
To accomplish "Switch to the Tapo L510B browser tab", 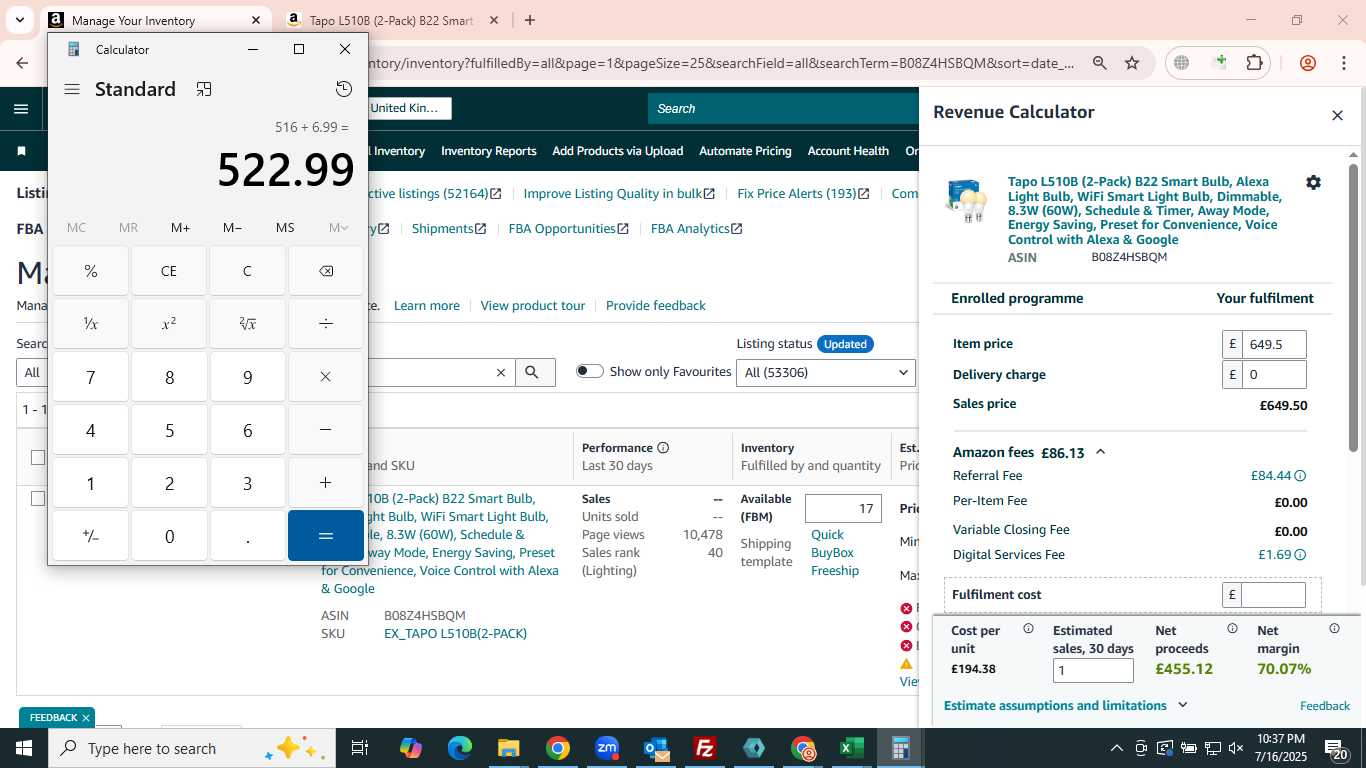I will tap(392, 20).
